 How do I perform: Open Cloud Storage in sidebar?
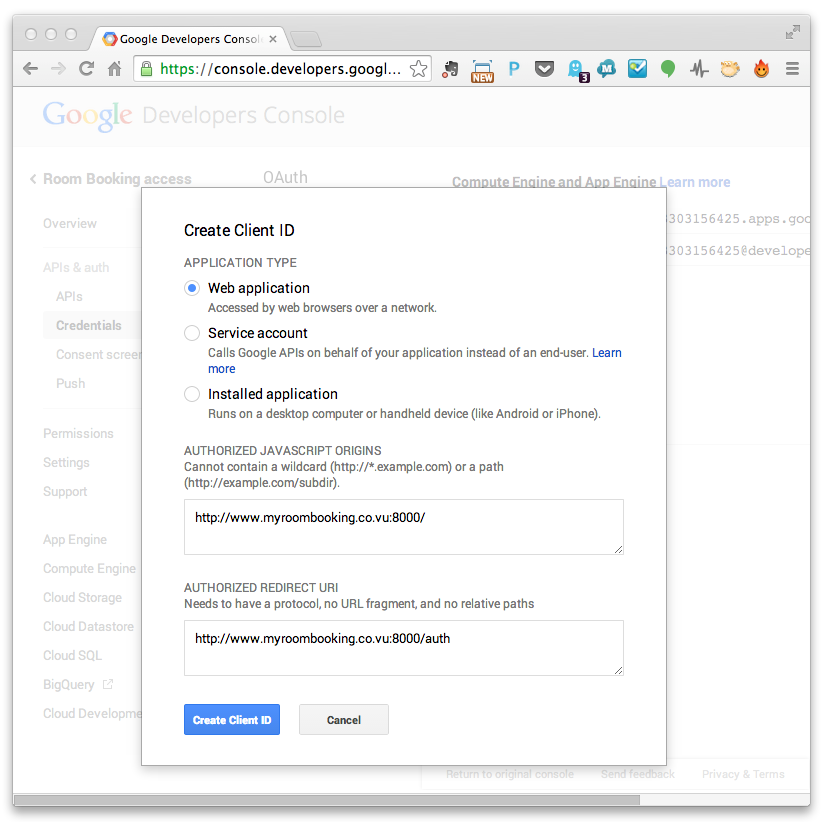(x=82, y=597)
